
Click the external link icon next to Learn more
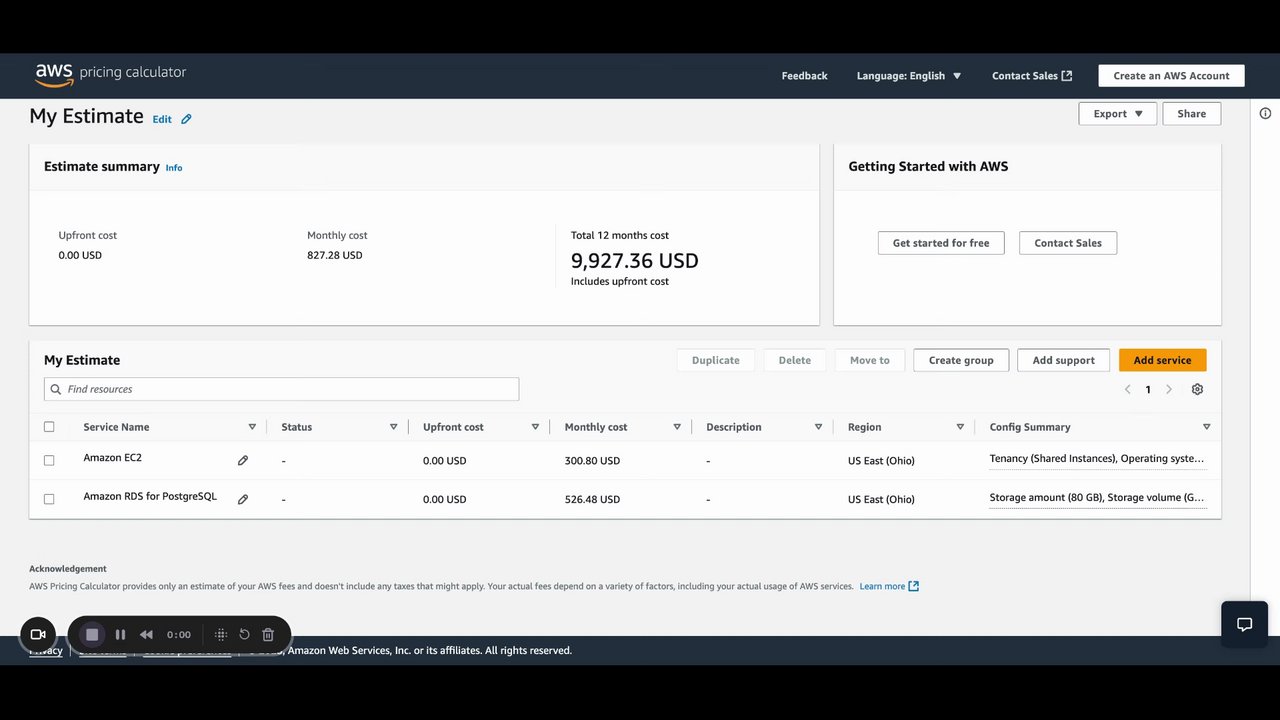click(913, 586)
